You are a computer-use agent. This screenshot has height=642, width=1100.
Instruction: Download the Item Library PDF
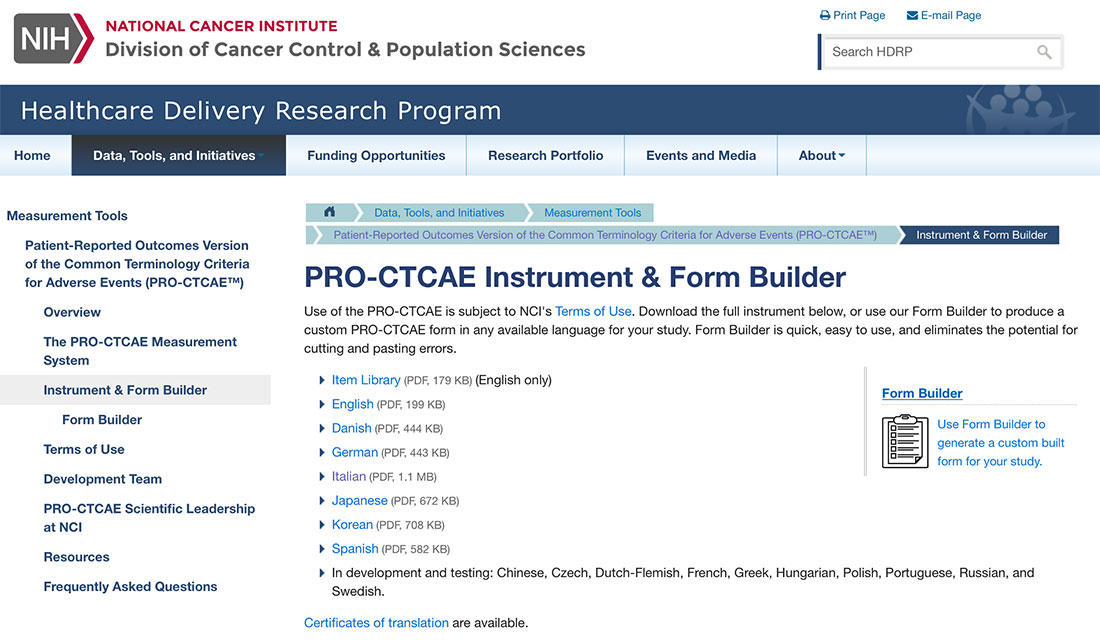[x=366, y=380]
